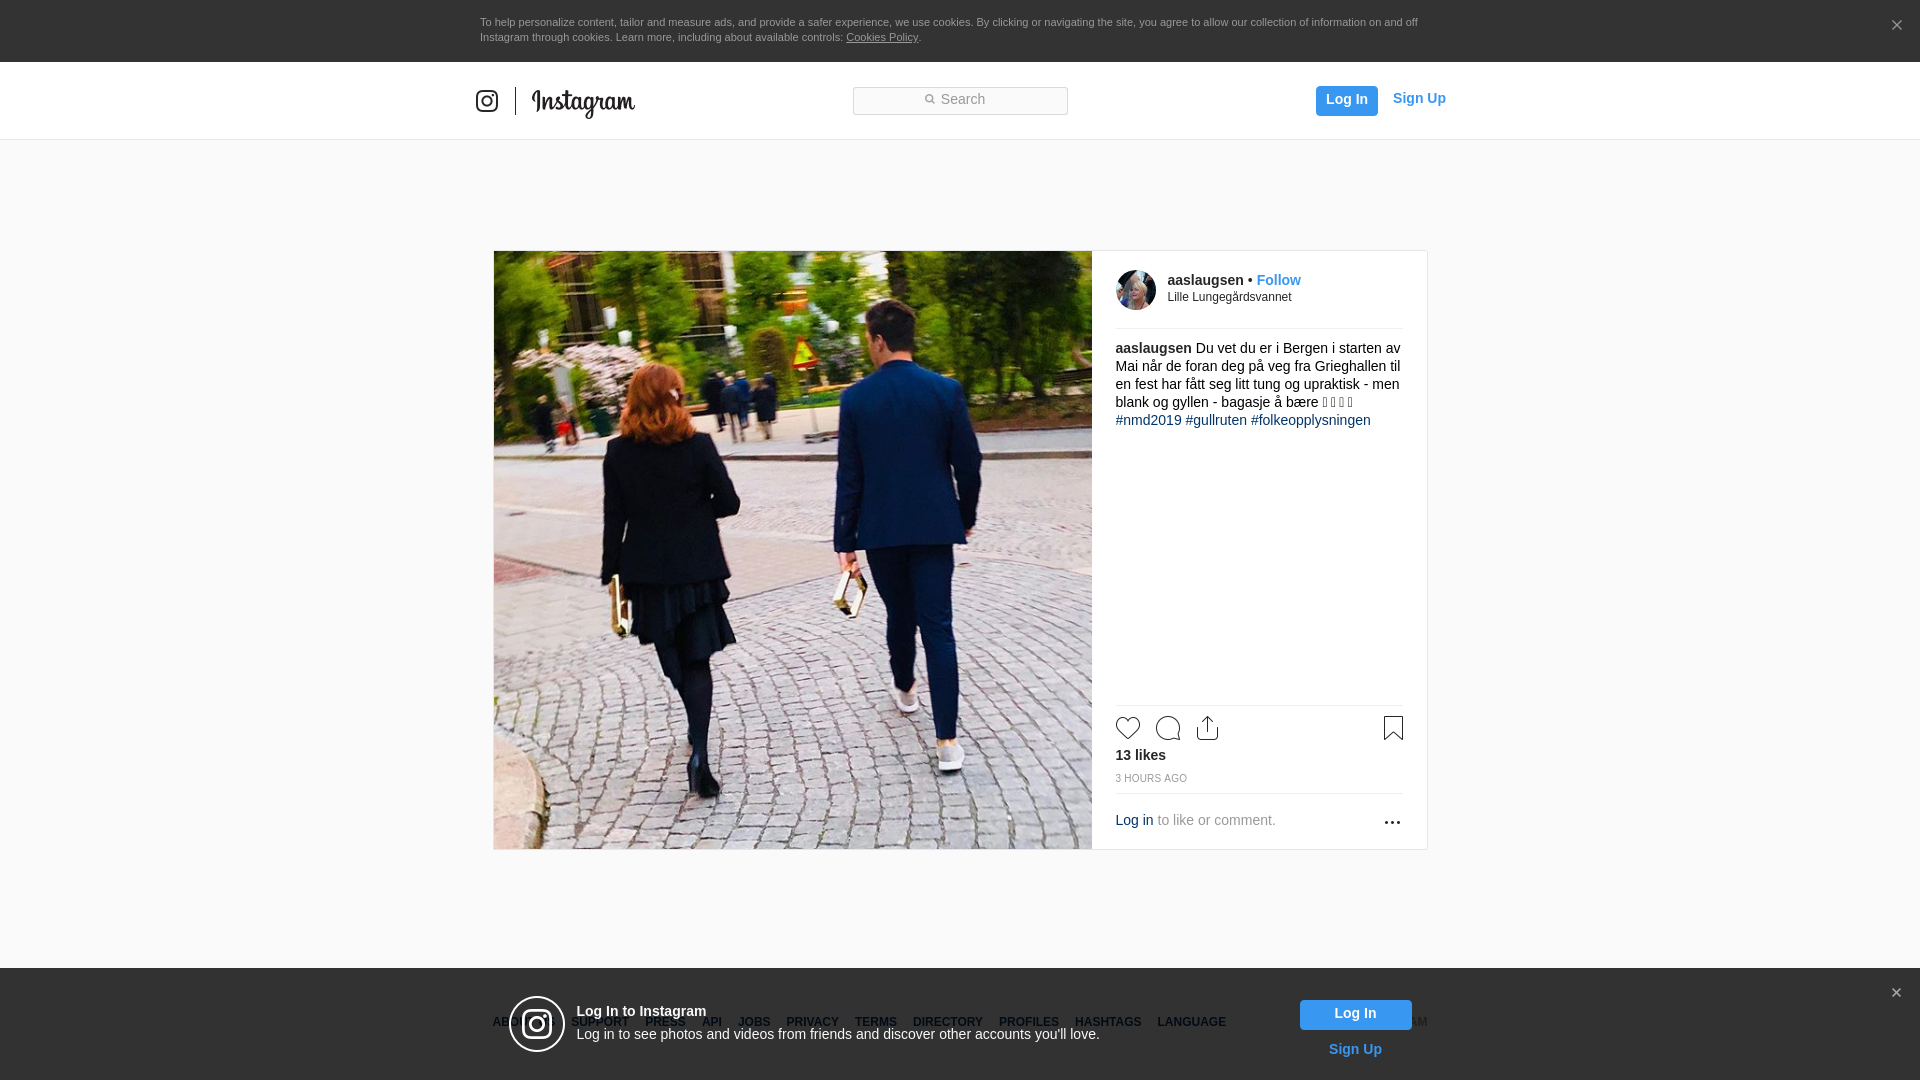Image resolution: width=1920 pixels, height=1080 pixels.
Task: Click the header Sign Up link
Action: pos(1418,98)
